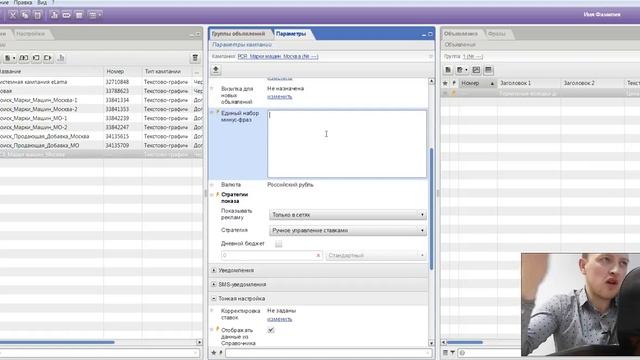Image resolution: width=640 pixels, height=360 pixels.
Task: Open the campaign link next to Кампания label
Action: [x=278, y=56]
